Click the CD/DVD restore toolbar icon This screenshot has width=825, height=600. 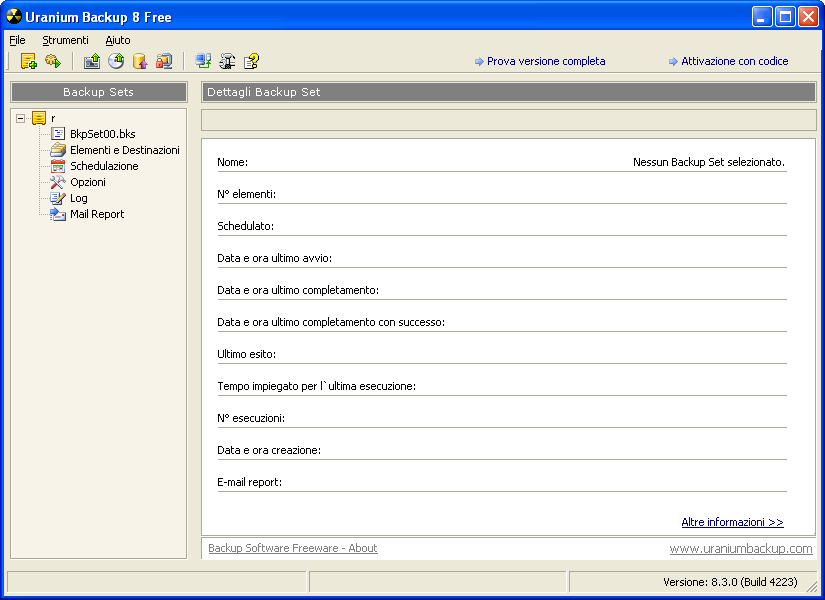pyautogui.click(x=116, y=61)
